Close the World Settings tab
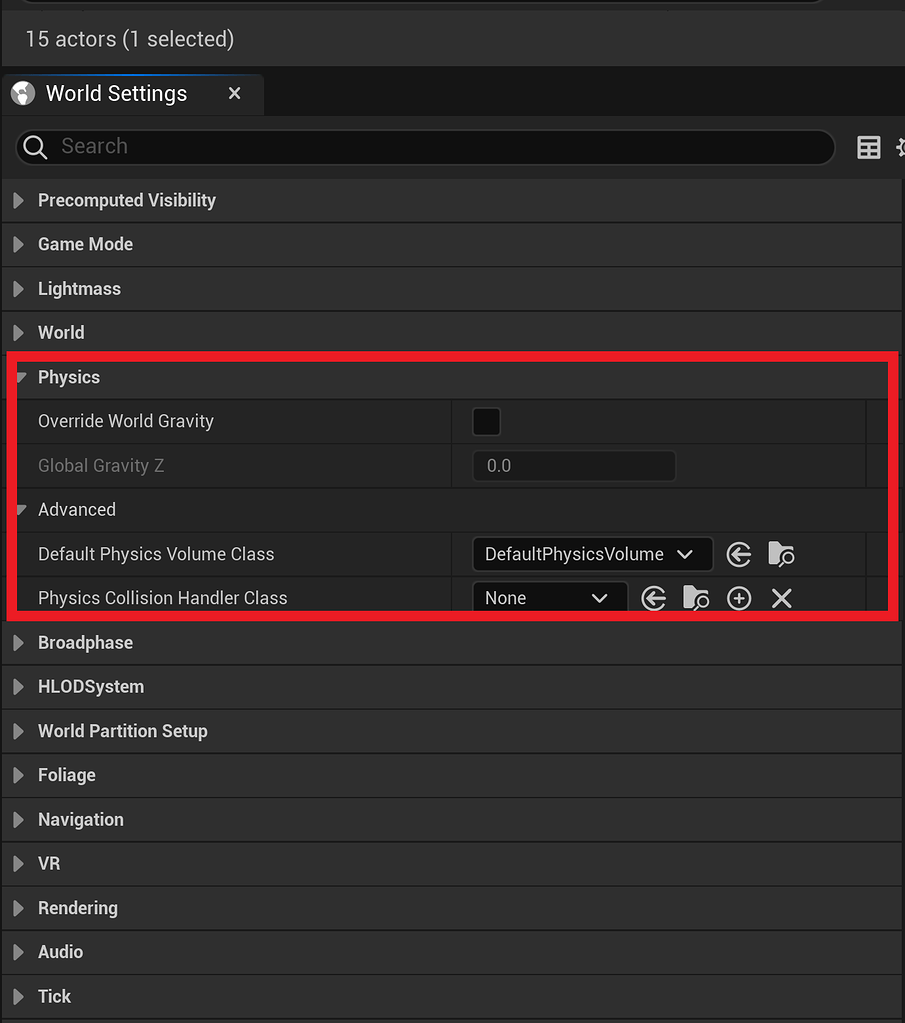The width and height of the screenshot is (905, 1023). 234,93
